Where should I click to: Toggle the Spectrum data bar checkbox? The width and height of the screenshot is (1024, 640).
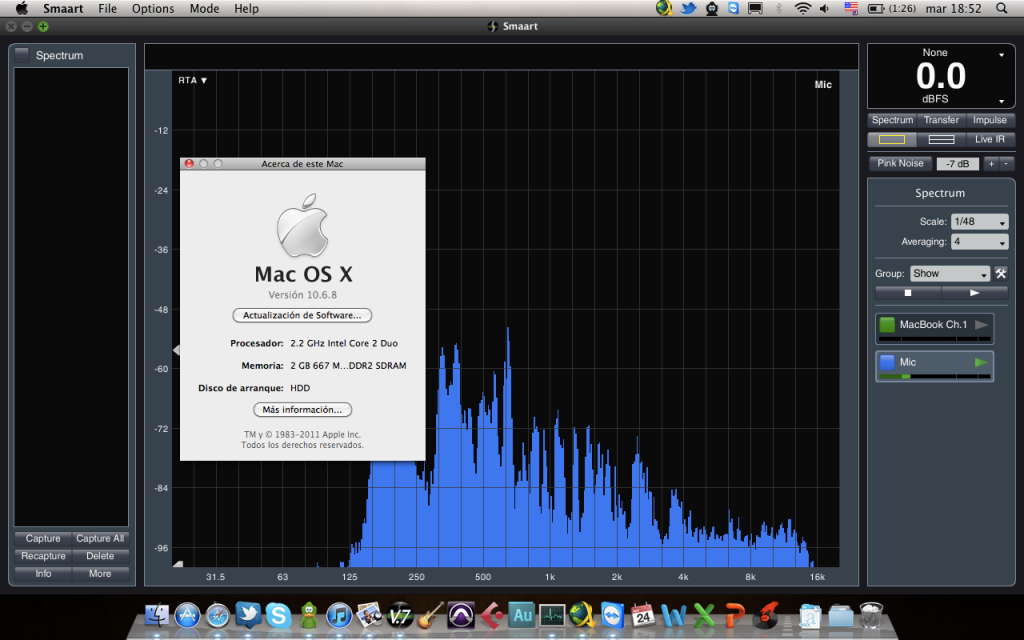pyautogui.click(x=22, y=55)
